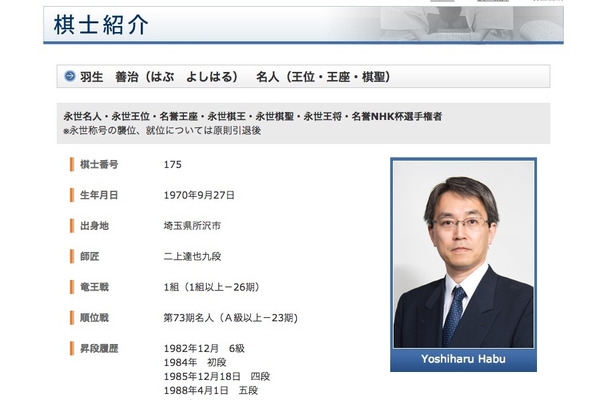Select the birthplace 埼玉県所沢市

pos(192,226)
